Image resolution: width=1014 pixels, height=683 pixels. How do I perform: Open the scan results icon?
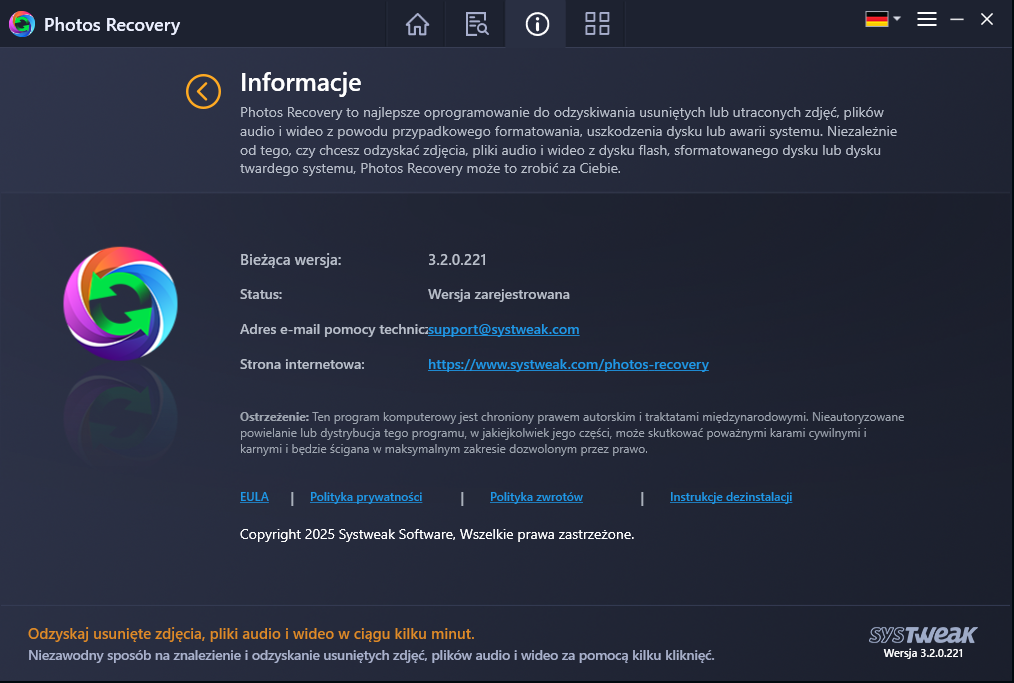(477, 24)
